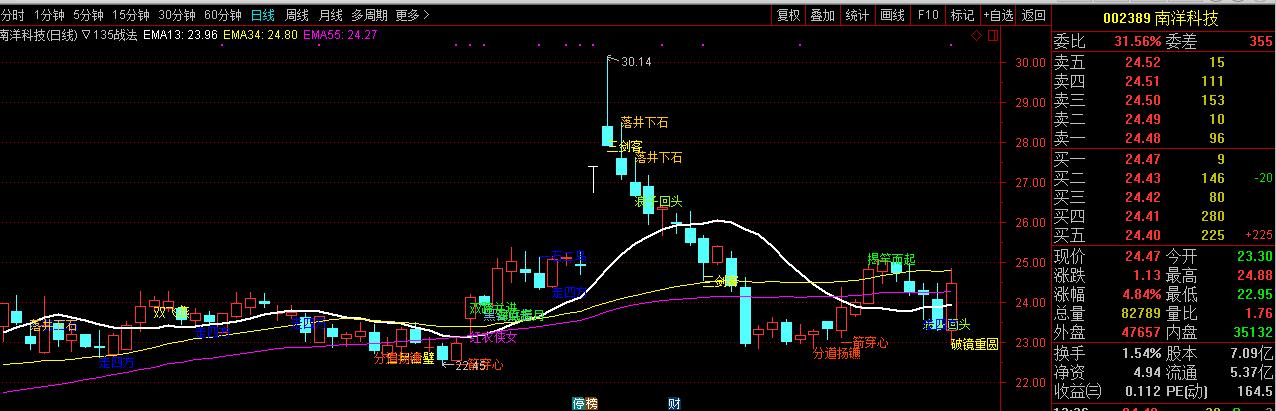Click the 破镜重圆 signal label
Viewport: 1276px width, 411px height.
(975, 344)
